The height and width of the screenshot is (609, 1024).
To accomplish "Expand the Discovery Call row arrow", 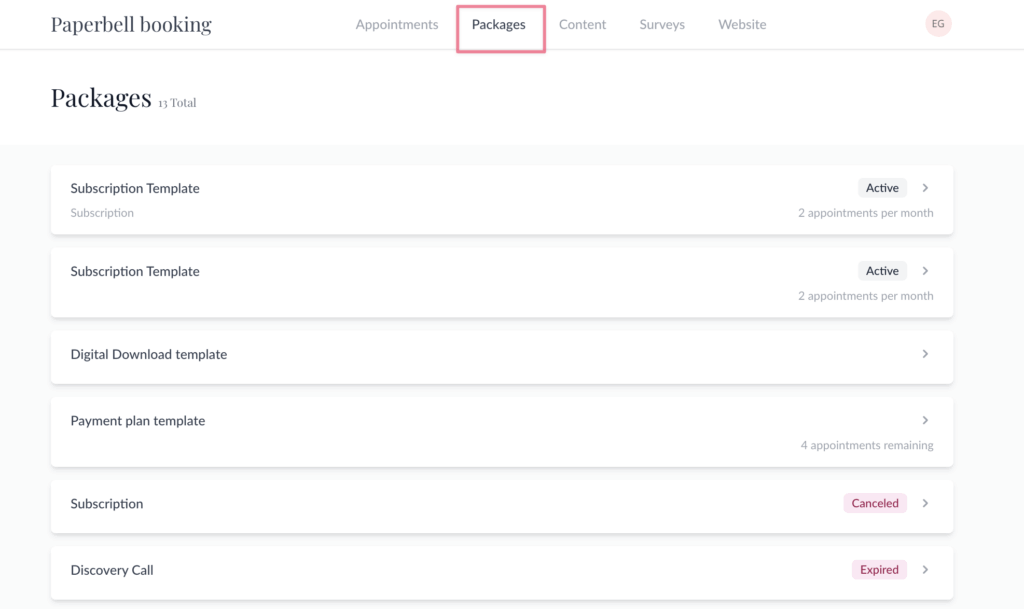I will (x=925, y=570).
